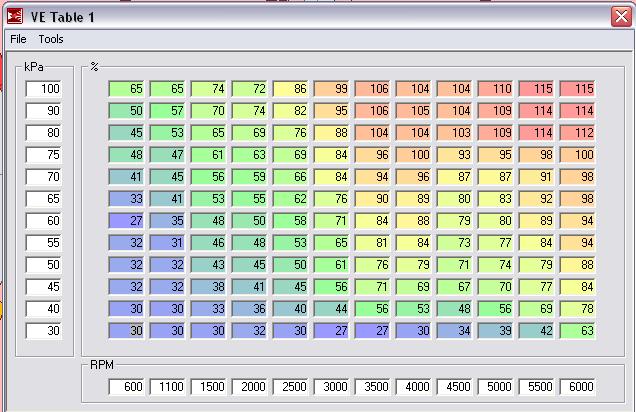Click VE cell at 50 kPa, 2000 RPM
Image resolution: width=636 pixels, height=412 pixels.
pos(250,265)
